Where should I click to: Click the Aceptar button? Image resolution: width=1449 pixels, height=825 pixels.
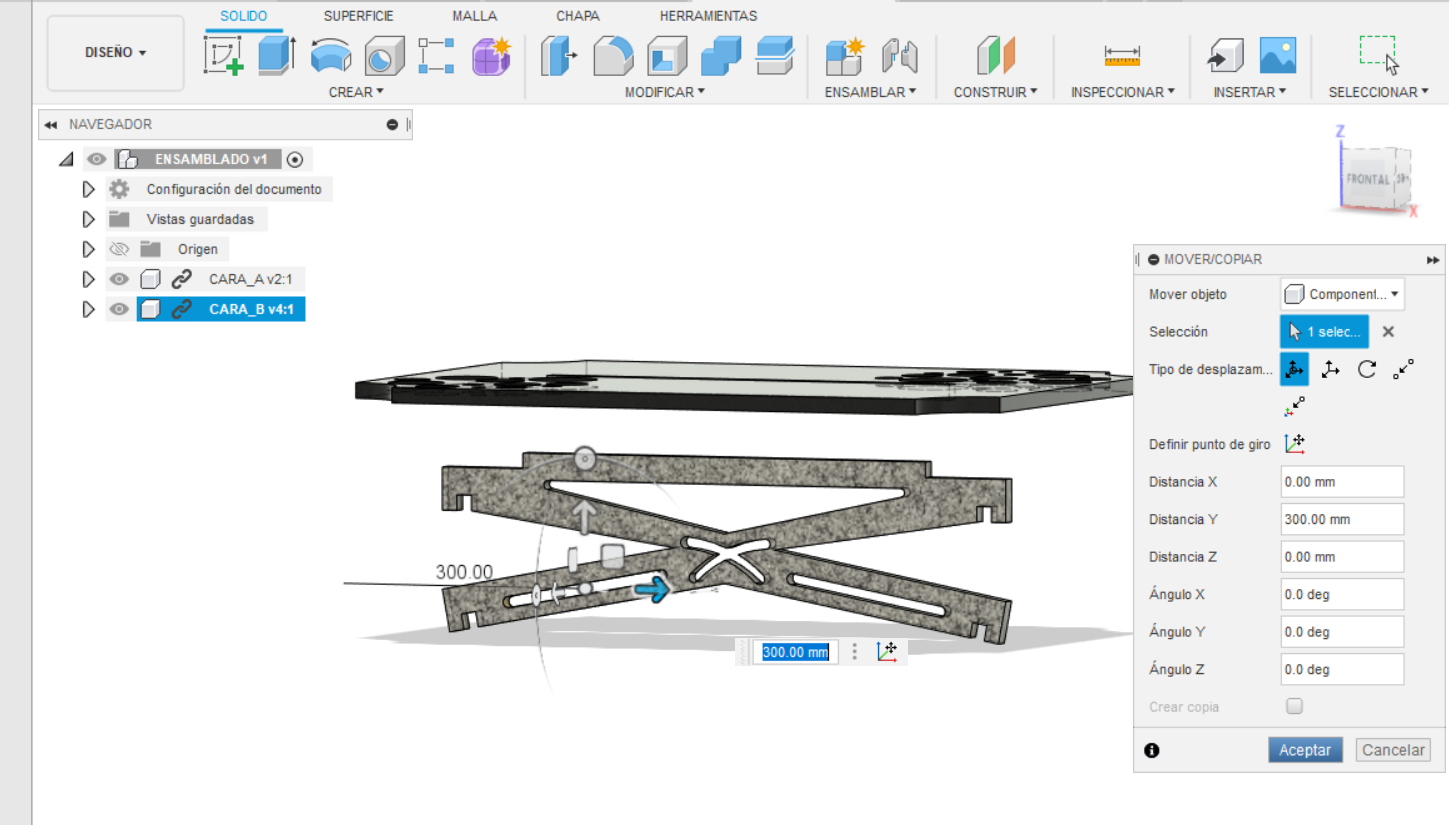click(x=1305, y=750)
